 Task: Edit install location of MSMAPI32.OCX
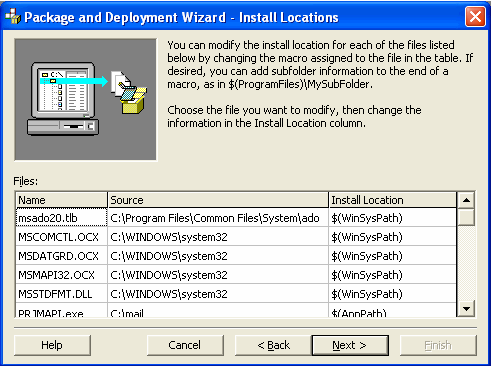[392, 275]
